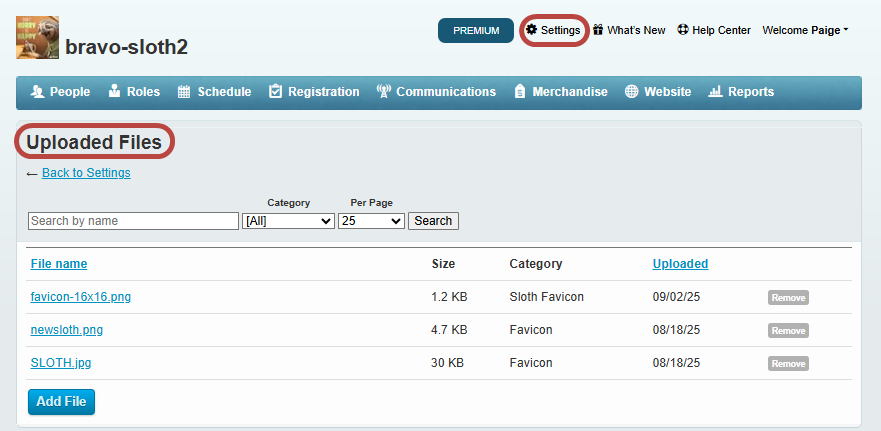Open the Category dropdown
The height and width of the screenshot is (431, 881).
click(288, 221)
